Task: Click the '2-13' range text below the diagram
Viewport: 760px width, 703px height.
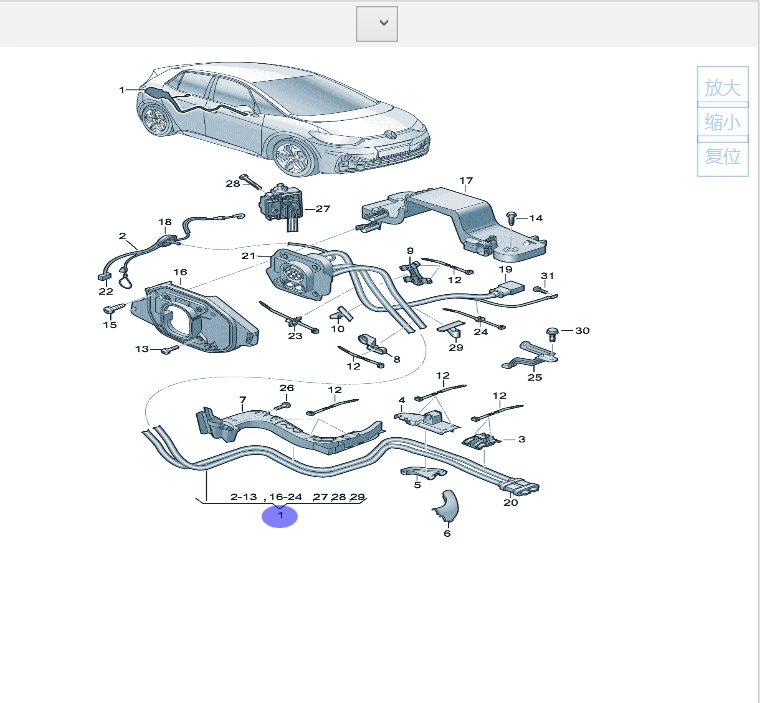Action: click(x=244, y=496)
